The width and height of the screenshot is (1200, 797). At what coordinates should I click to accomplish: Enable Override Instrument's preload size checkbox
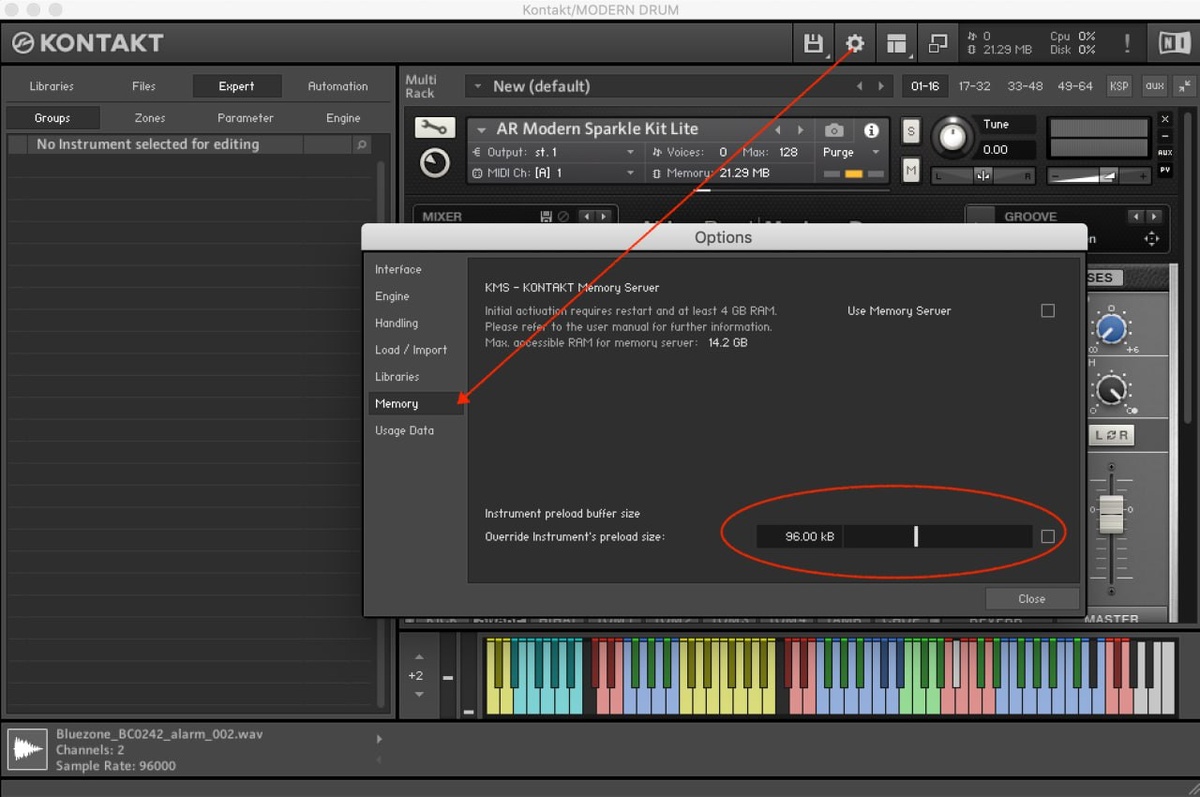tap(1048, 537)
